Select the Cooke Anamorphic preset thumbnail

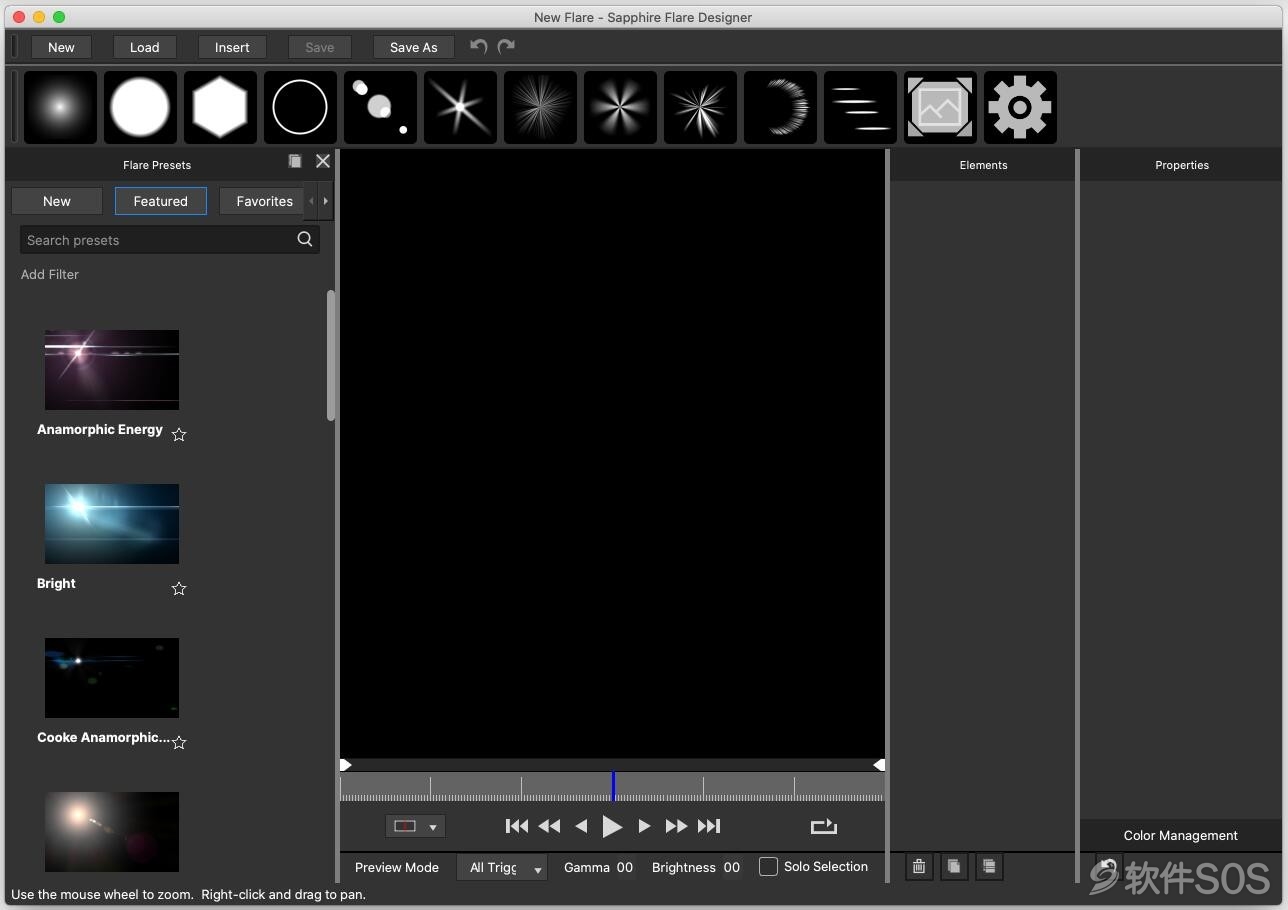(x=112, y=677)
